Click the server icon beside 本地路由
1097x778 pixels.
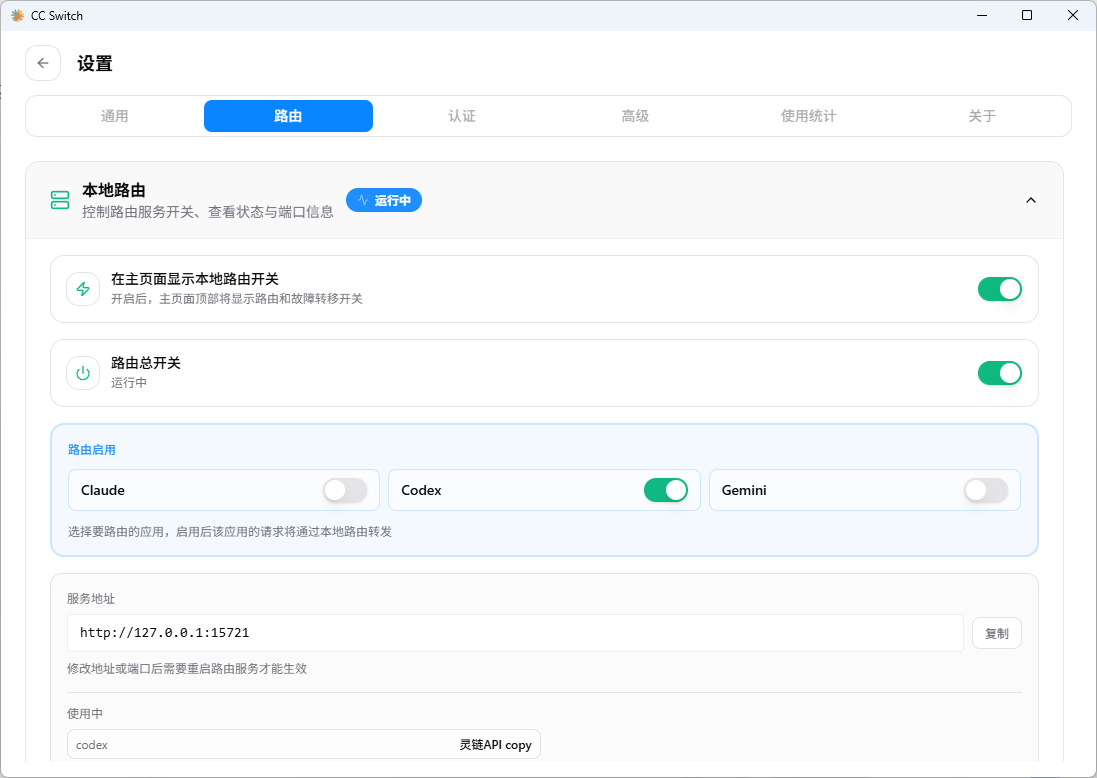coord(60,200)
